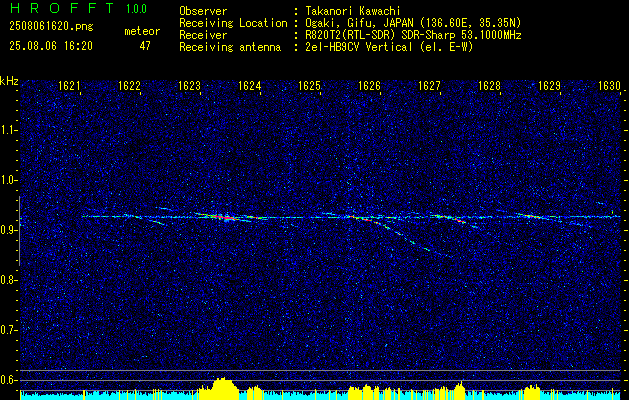This screenshot has height=400, width=629.
Task: Click the version number 1.0.0
Action: pyautogui.click(x=136, y=8)
